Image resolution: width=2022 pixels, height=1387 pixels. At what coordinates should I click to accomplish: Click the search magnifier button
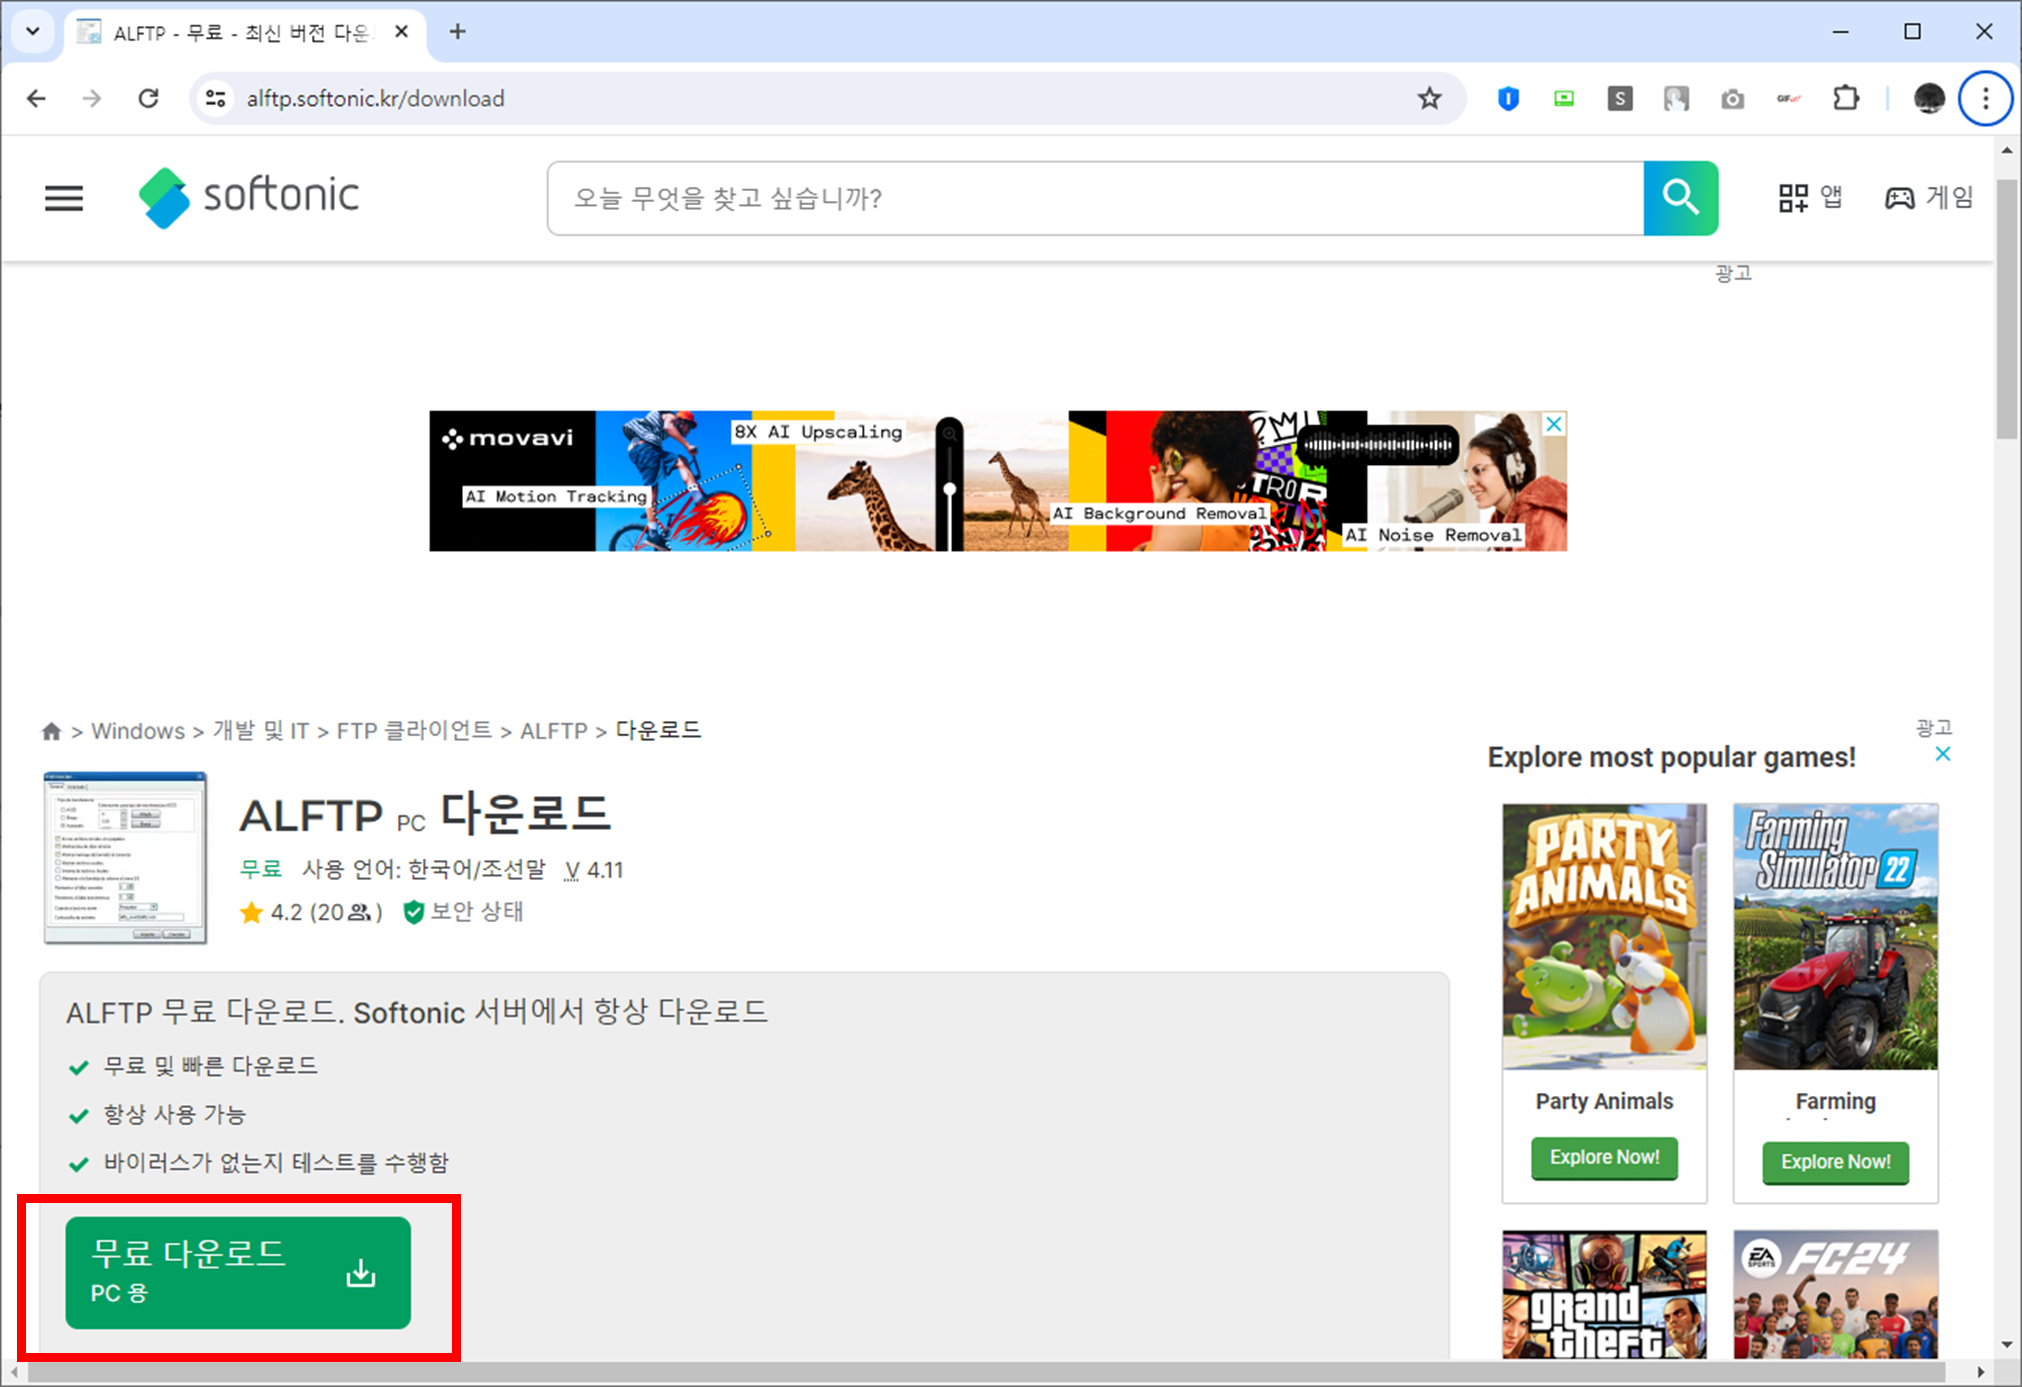click(x=1680, y=198)
